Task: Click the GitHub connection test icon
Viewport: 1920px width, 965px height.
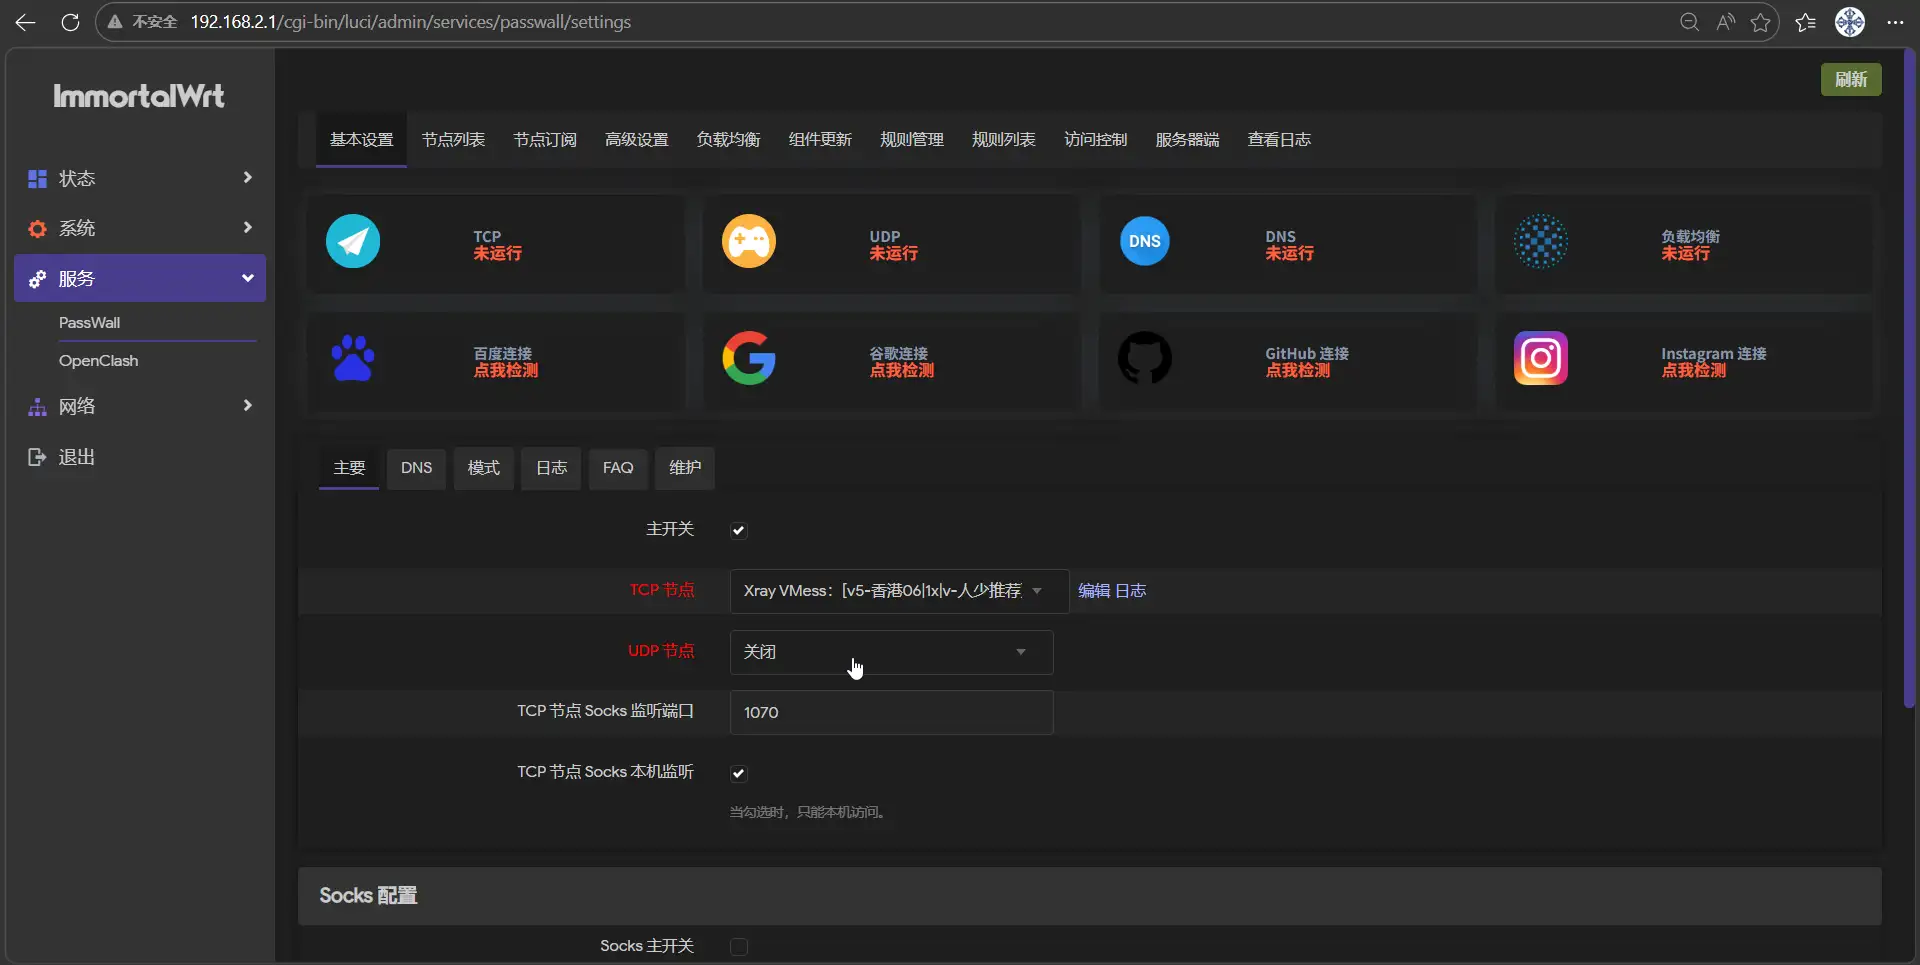Action: click(1144, 358)
